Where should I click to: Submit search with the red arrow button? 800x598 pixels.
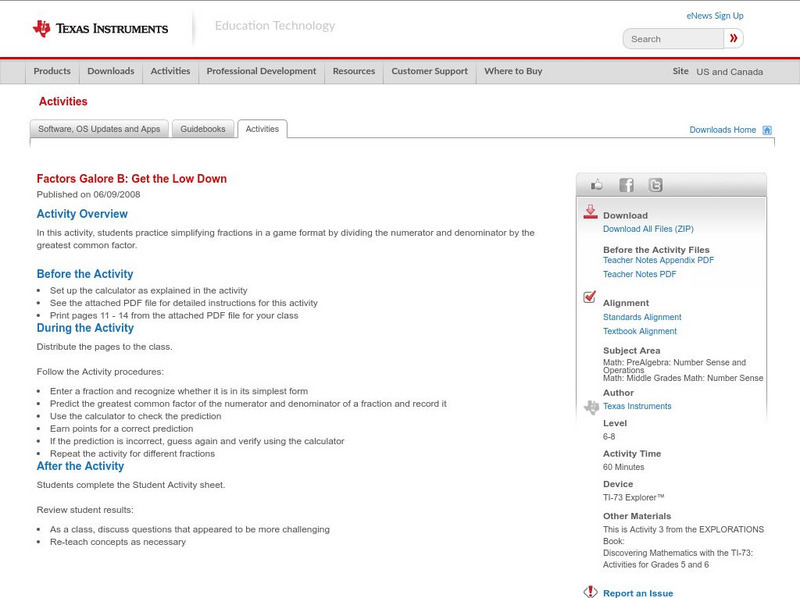(x=734, y=38)
